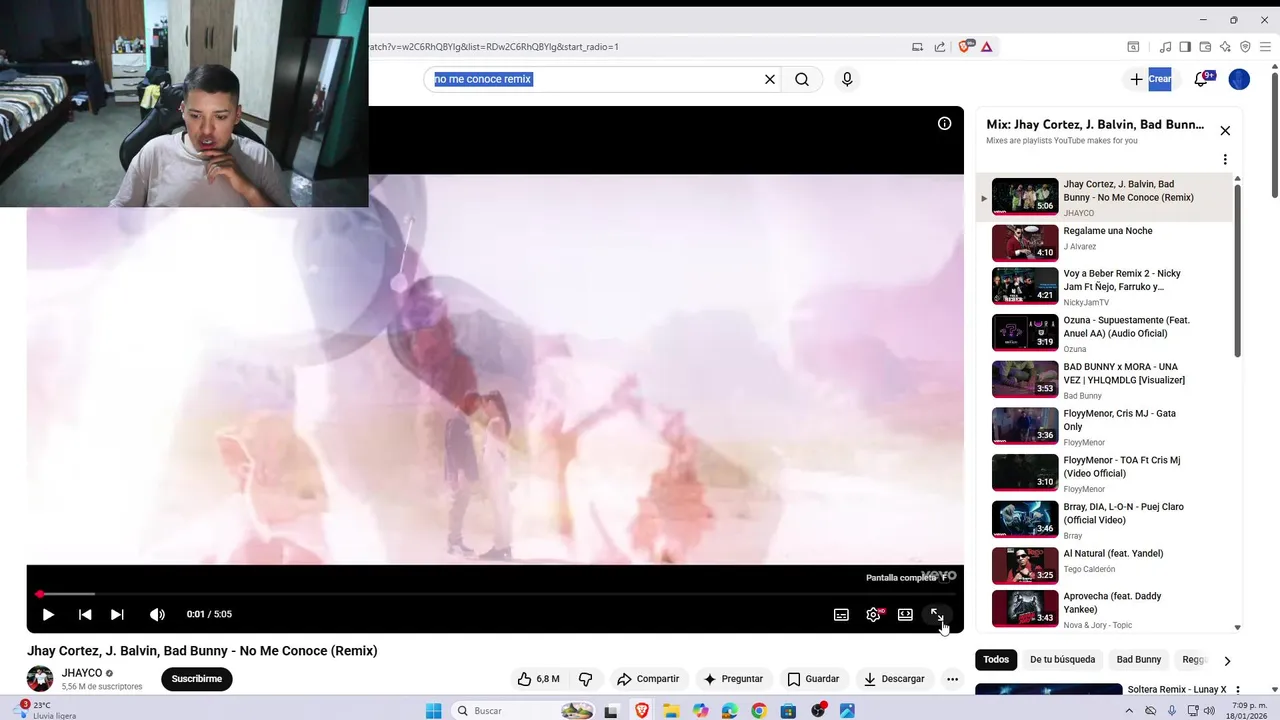This screenshot has height=720, width=1280.
Task: Like the video with 6,8 M likes
Action: click(538, 679)
